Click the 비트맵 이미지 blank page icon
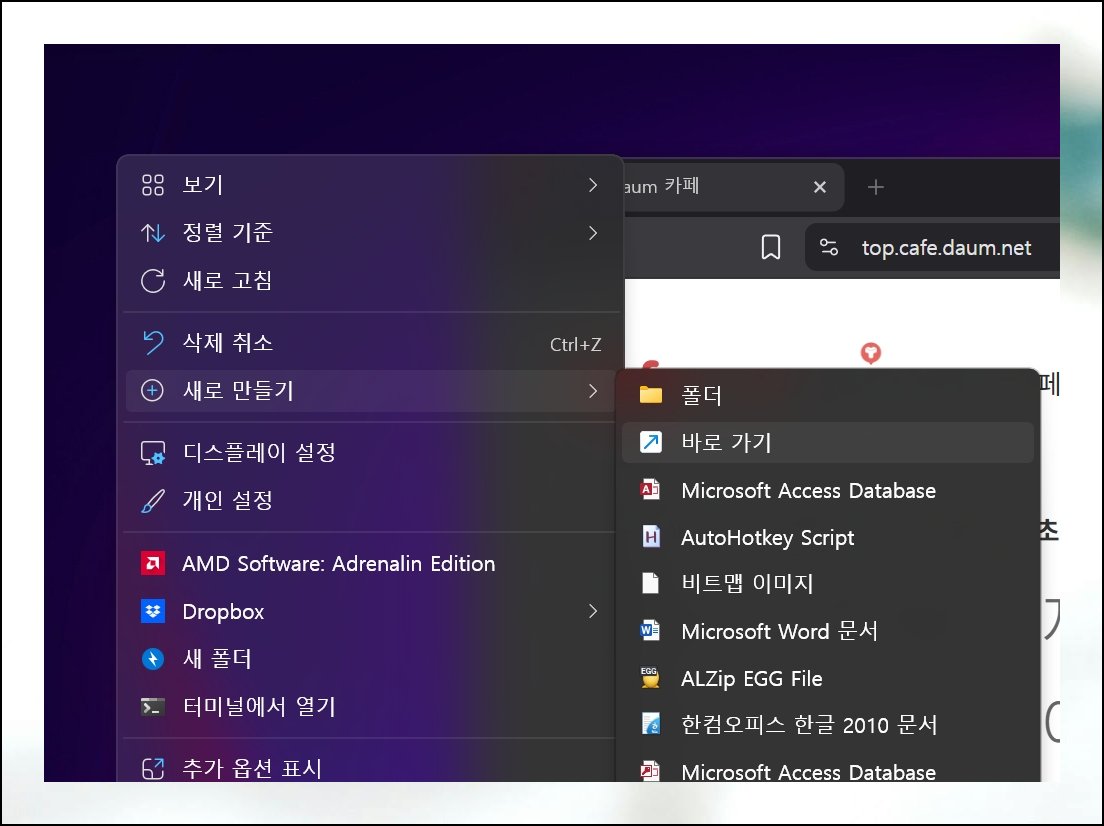Screen dimensions: 1104x826 (x=651, y=583)
